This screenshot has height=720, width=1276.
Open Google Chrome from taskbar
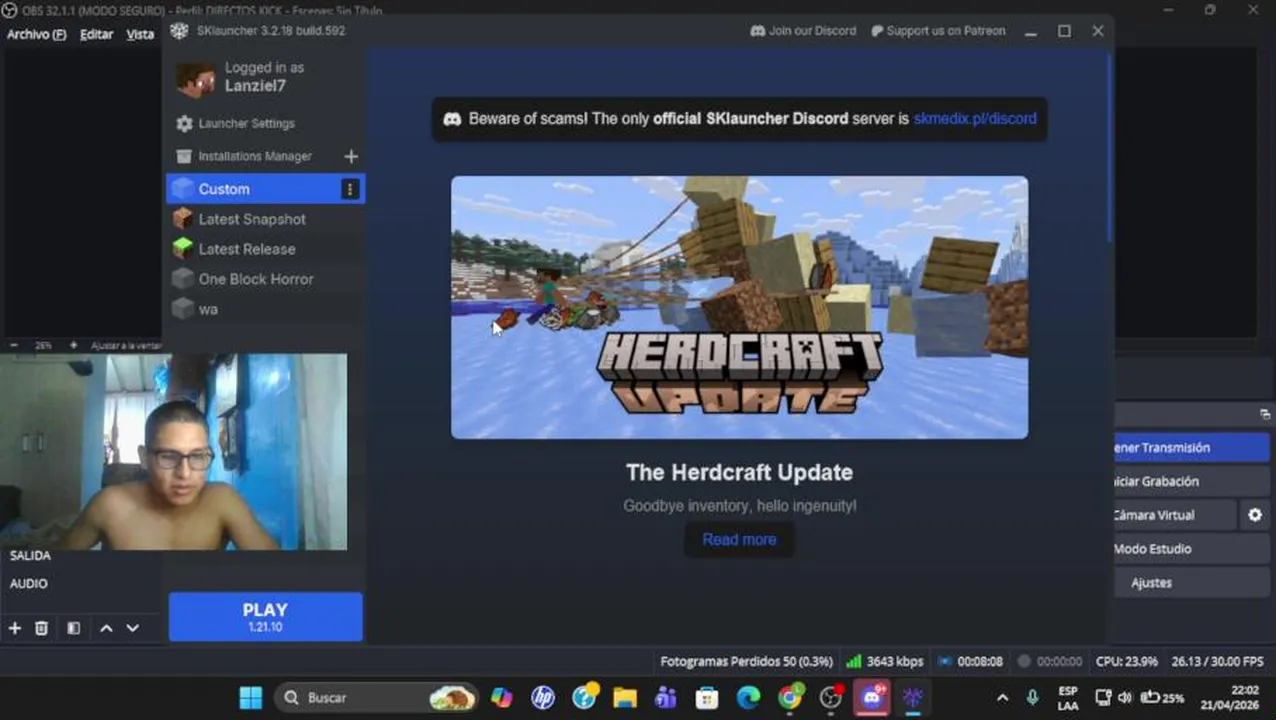point(790,698)
